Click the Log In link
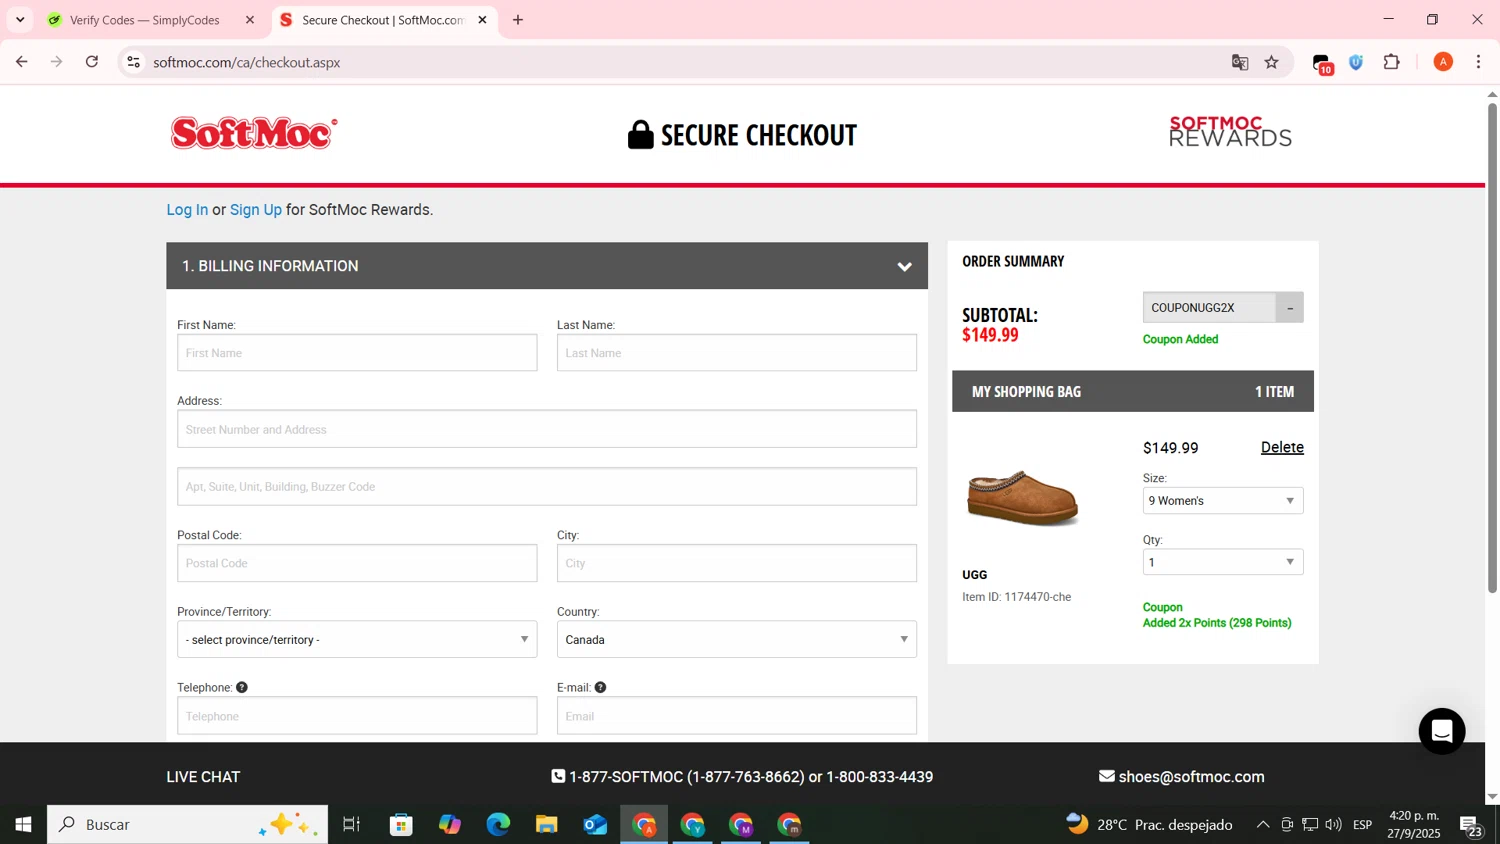 [x=187, y=210]
